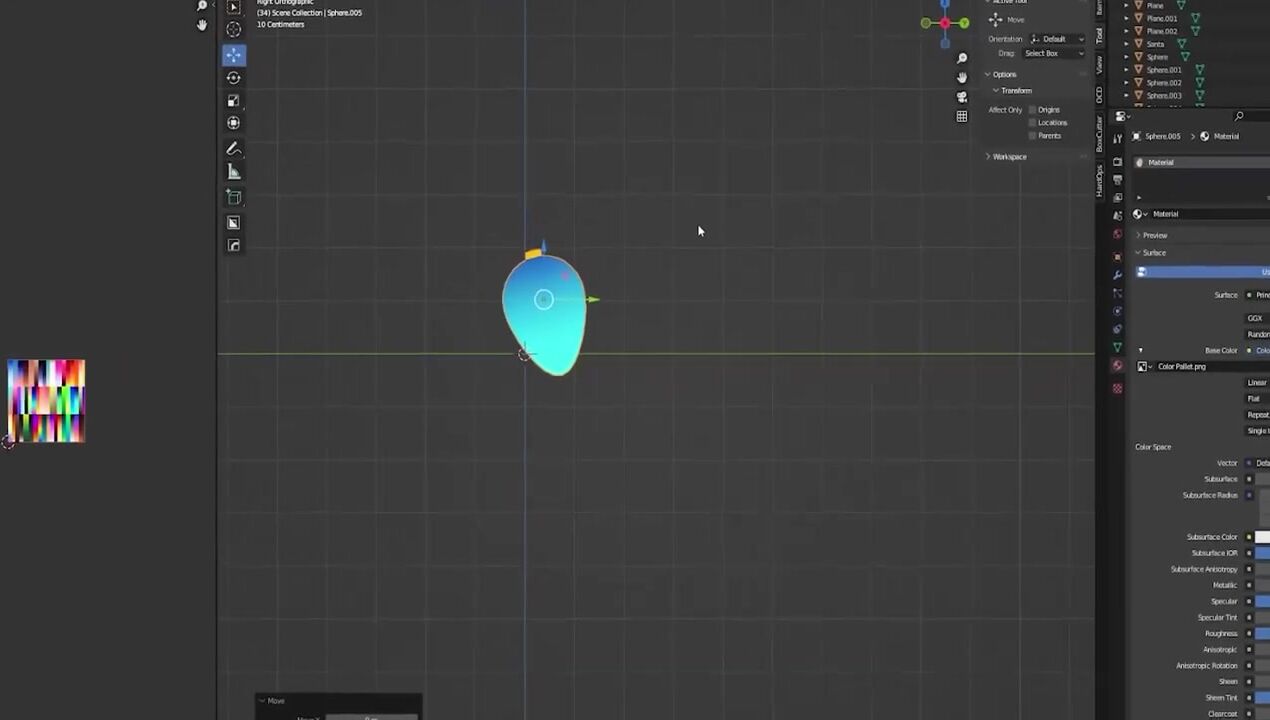The width and height of the screenshot is (1270, 720).
Task: Click the viewport pan hand icon
Action: (x=962, y=77)
